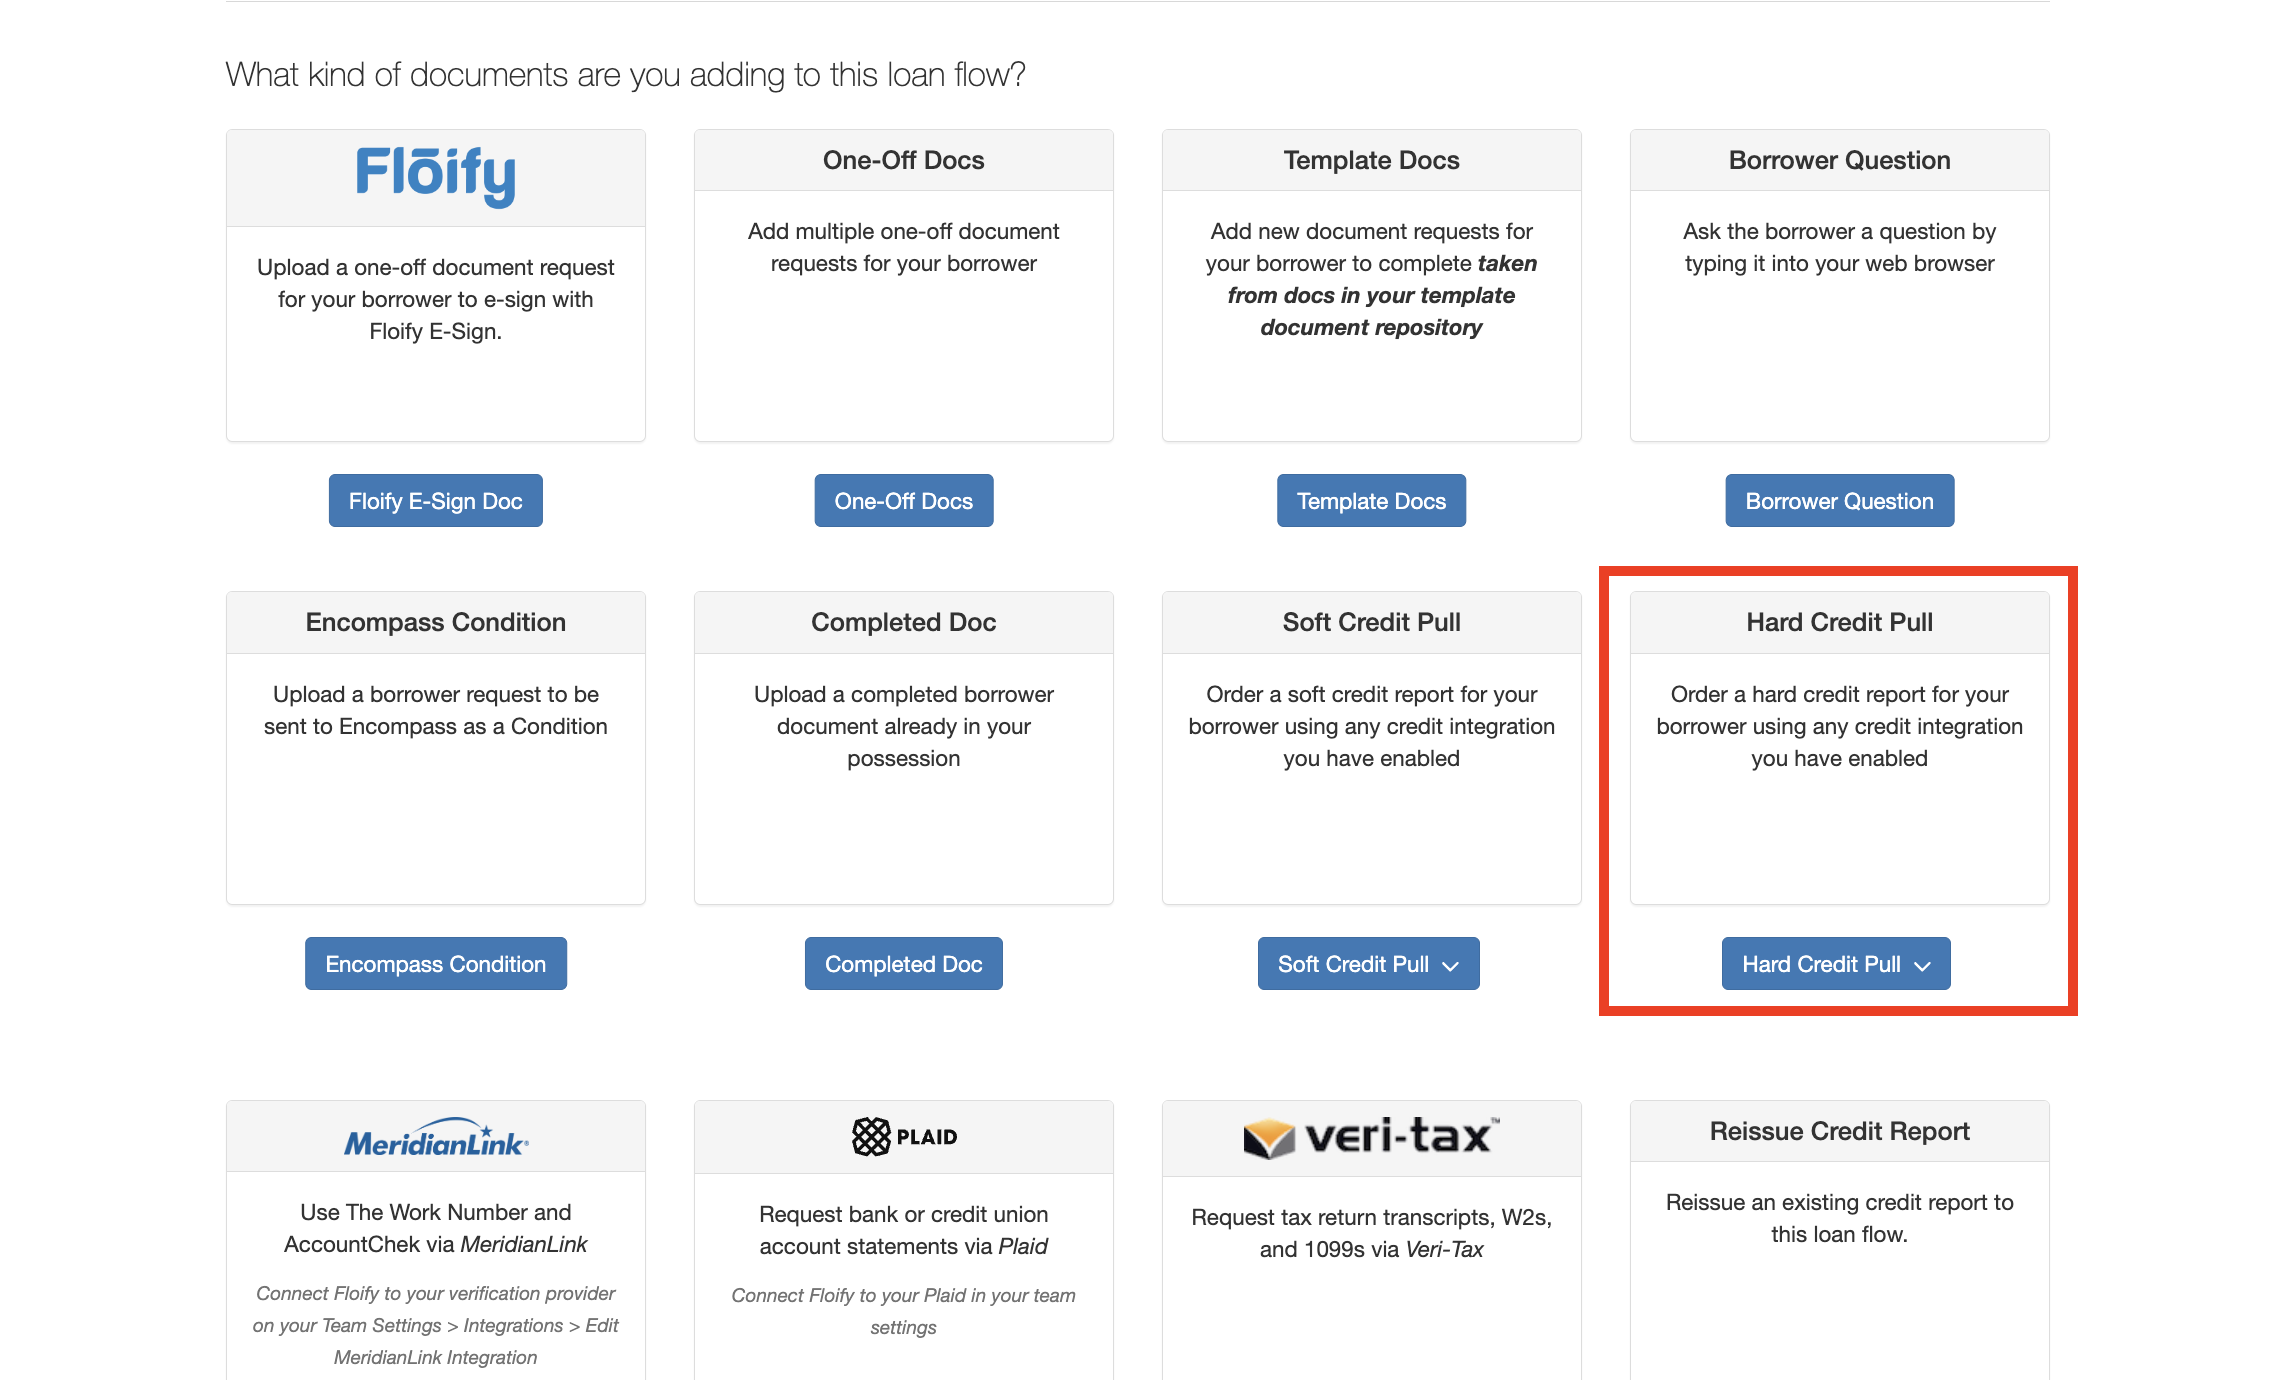Viewport: 2288px width, 1380px height.
Task: Click the Borrower Question card heading
Action: [1839, 160]
